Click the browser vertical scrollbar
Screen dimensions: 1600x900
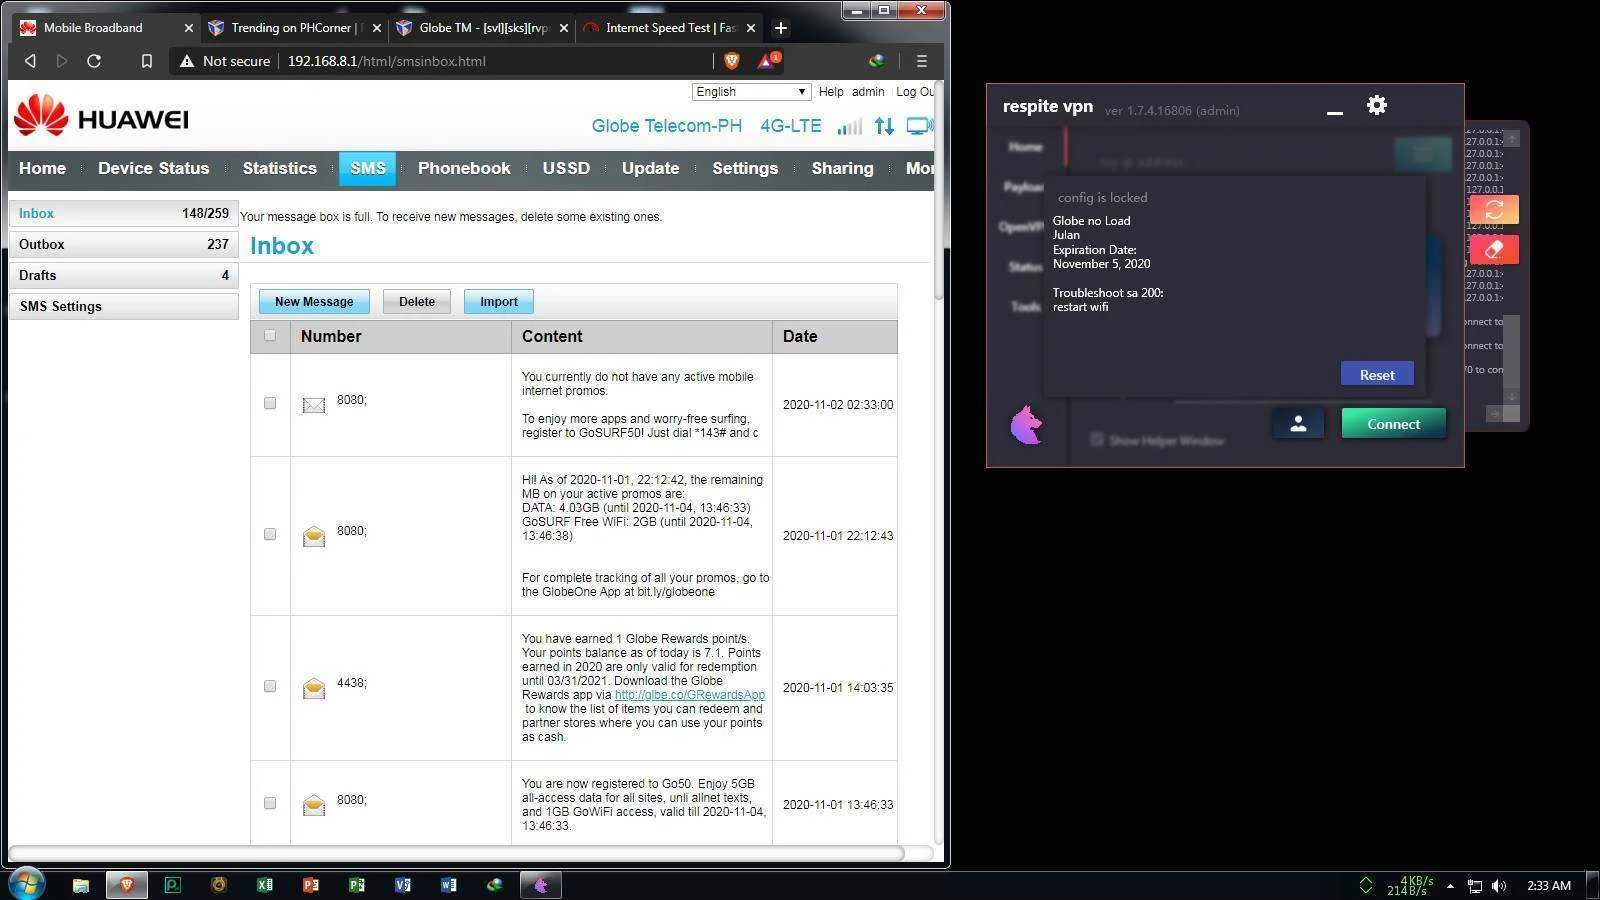(x=938, y=190)
